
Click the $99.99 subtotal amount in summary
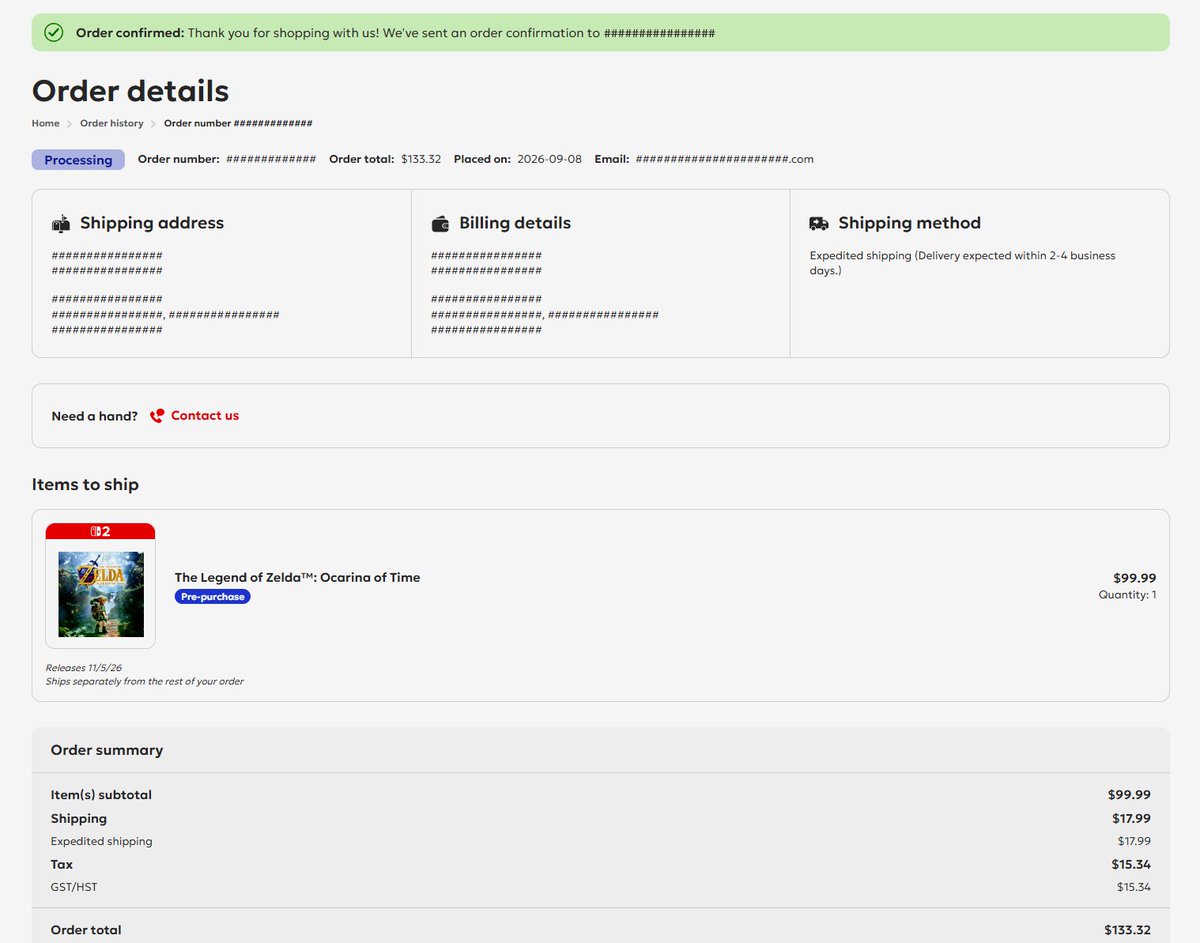(x=1129, y=795)
